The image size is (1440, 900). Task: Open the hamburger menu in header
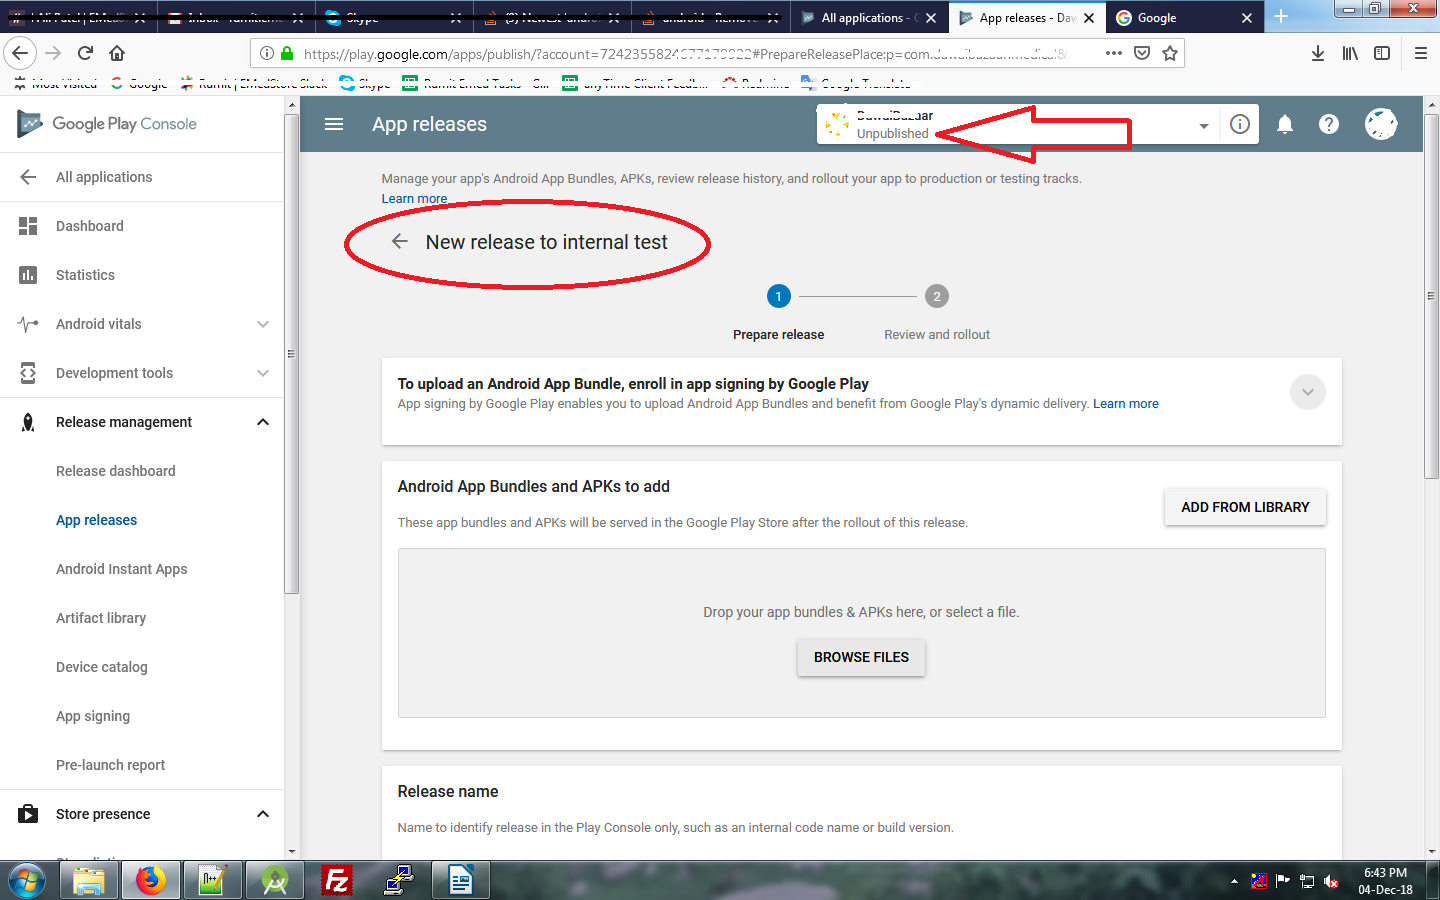pos(334,124)
